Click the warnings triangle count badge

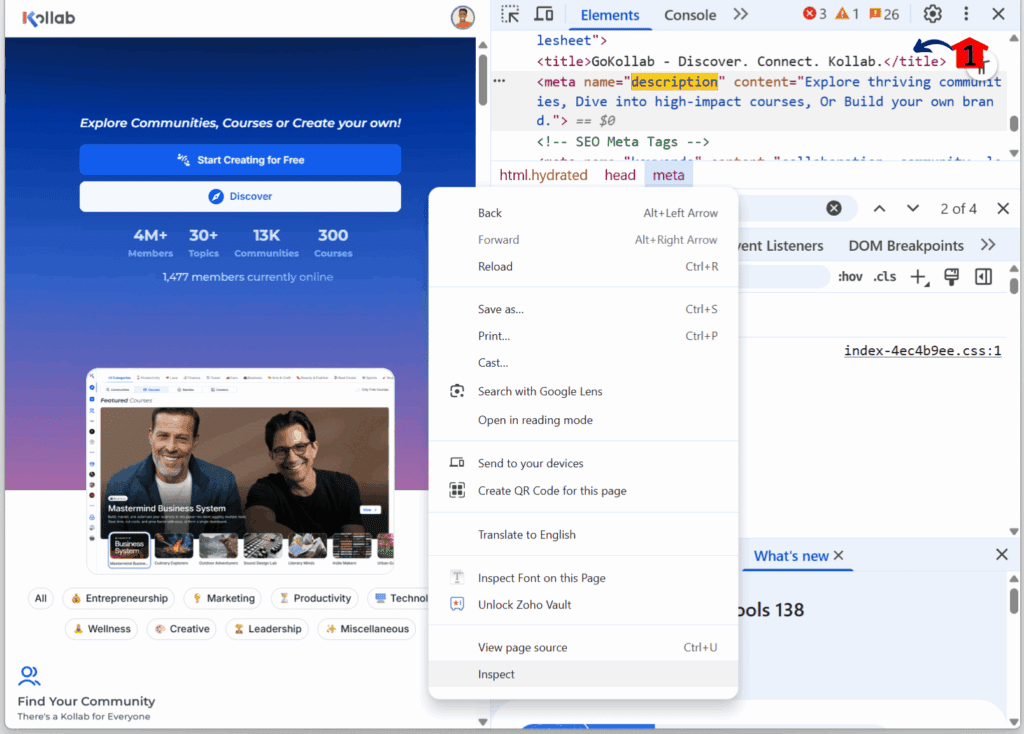847,14
